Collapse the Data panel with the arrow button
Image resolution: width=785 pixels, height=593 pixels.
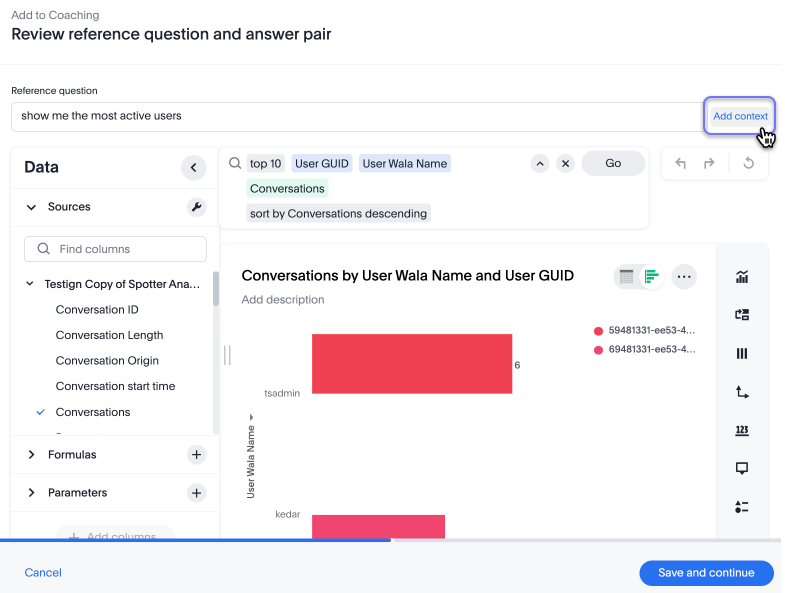point(193,168)
